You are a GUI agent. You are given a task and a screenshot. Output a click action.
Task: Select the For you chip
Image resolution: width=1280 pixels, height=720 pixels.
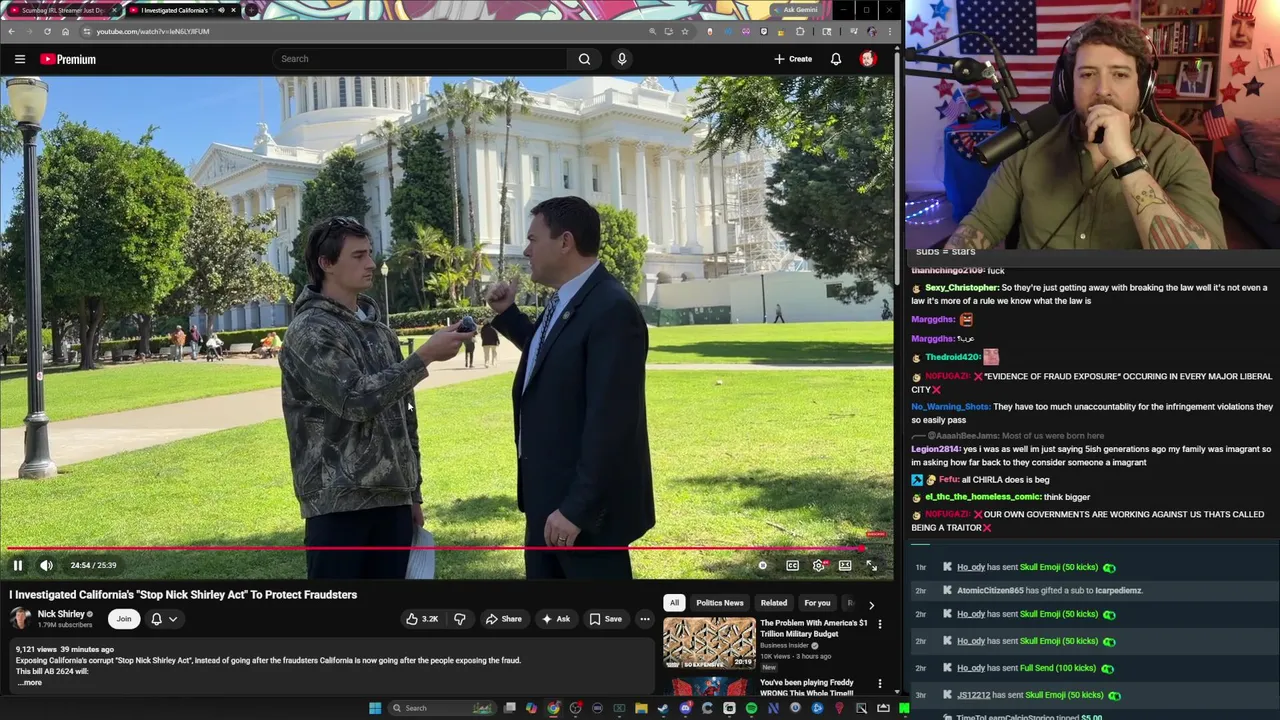coord(817,603)
